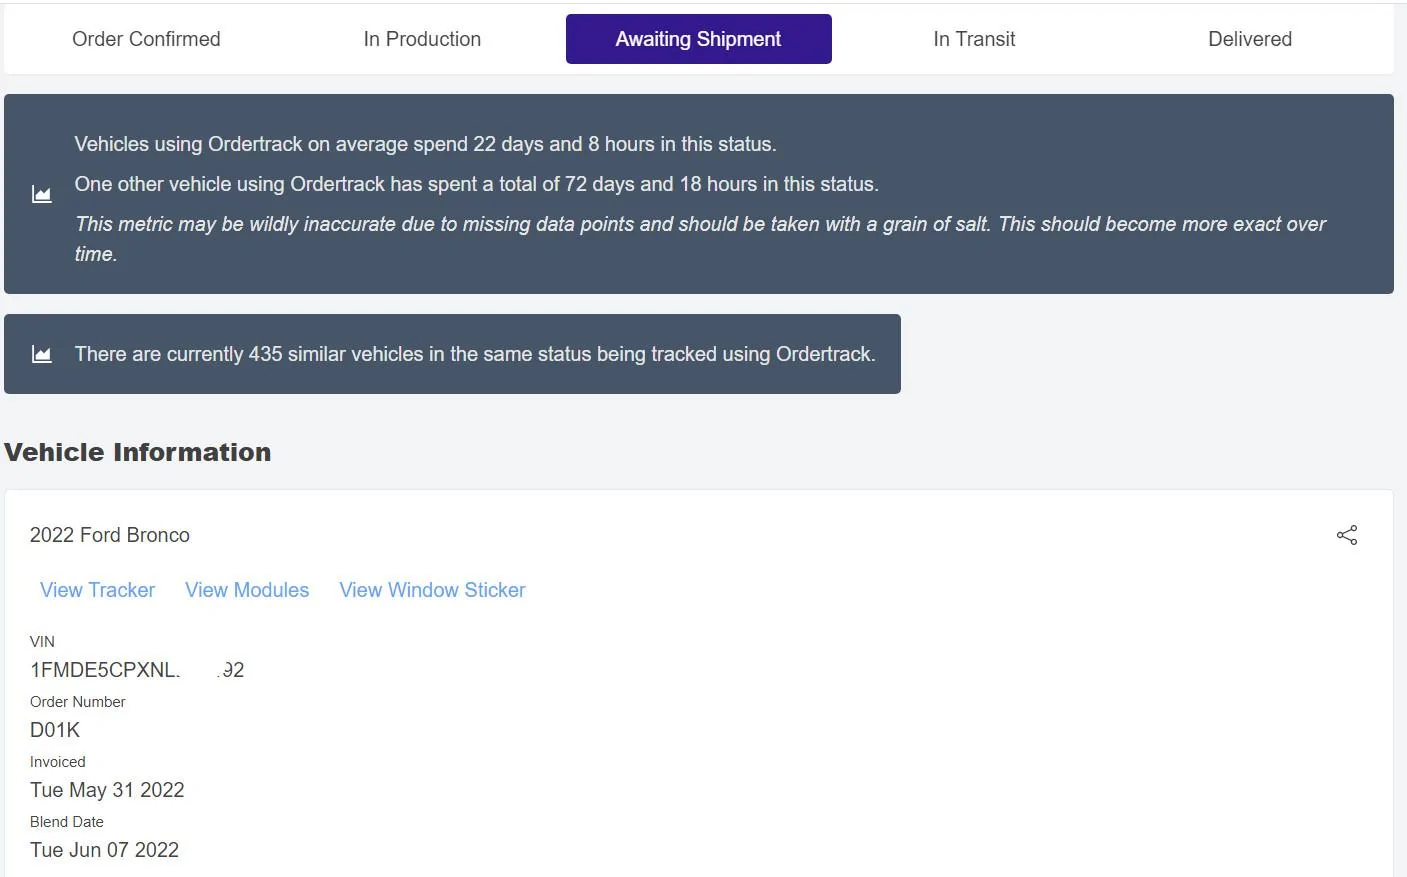
Task: Click the Blend Date label
Action: point(67,822)
